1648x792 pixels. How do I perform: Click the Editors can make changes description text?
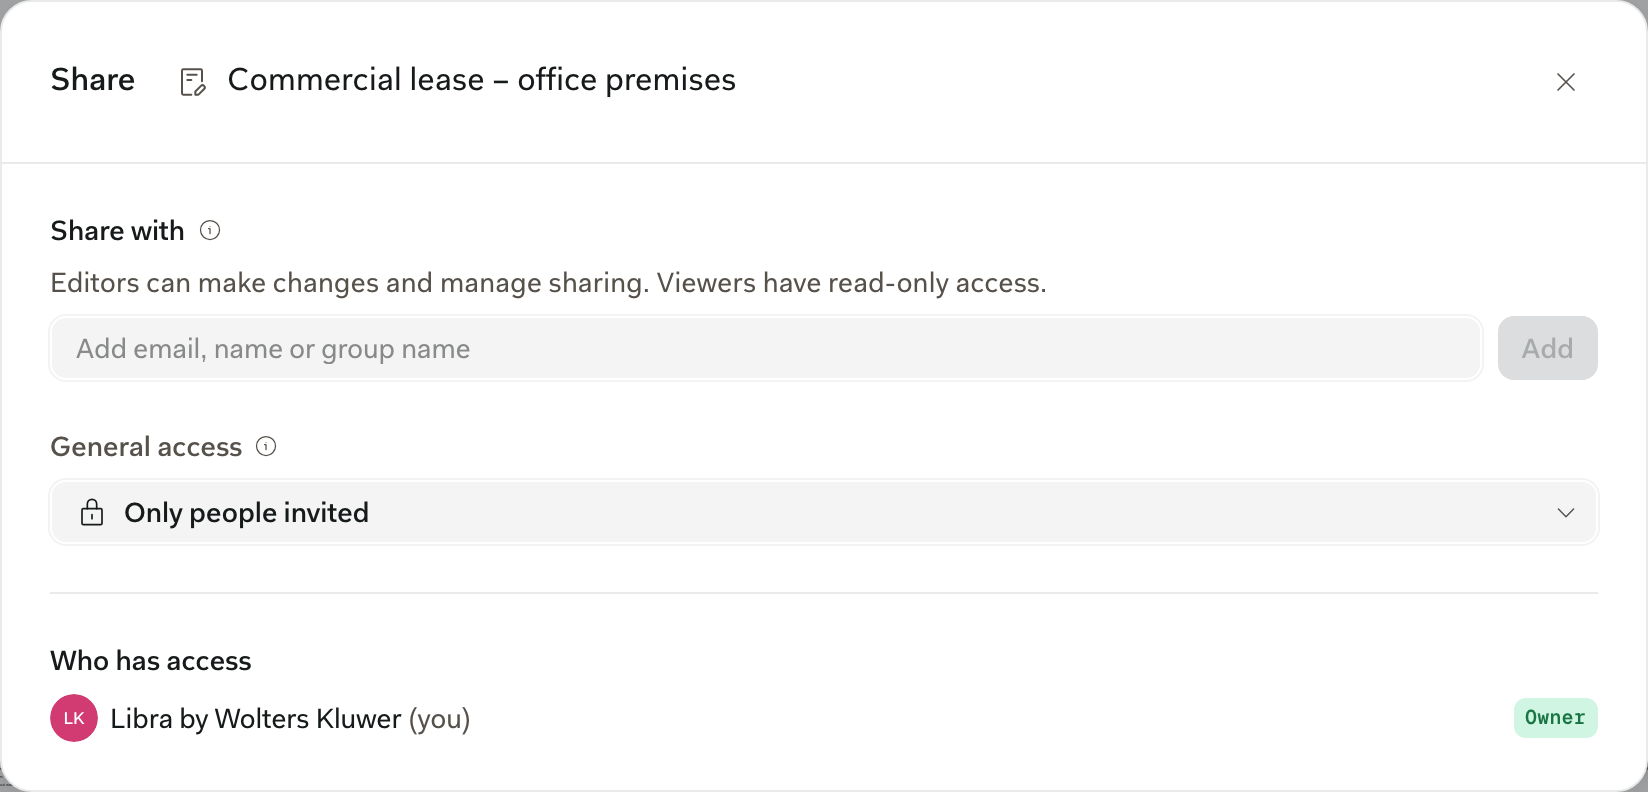coord(549,283)
